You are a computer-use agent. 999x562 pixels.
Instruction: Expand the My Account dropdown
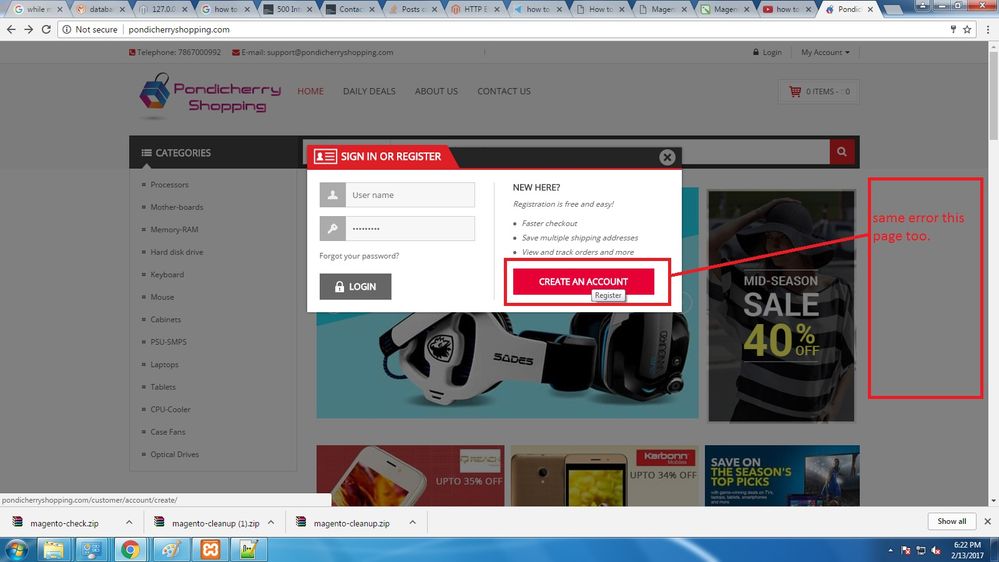click(825, 52)
